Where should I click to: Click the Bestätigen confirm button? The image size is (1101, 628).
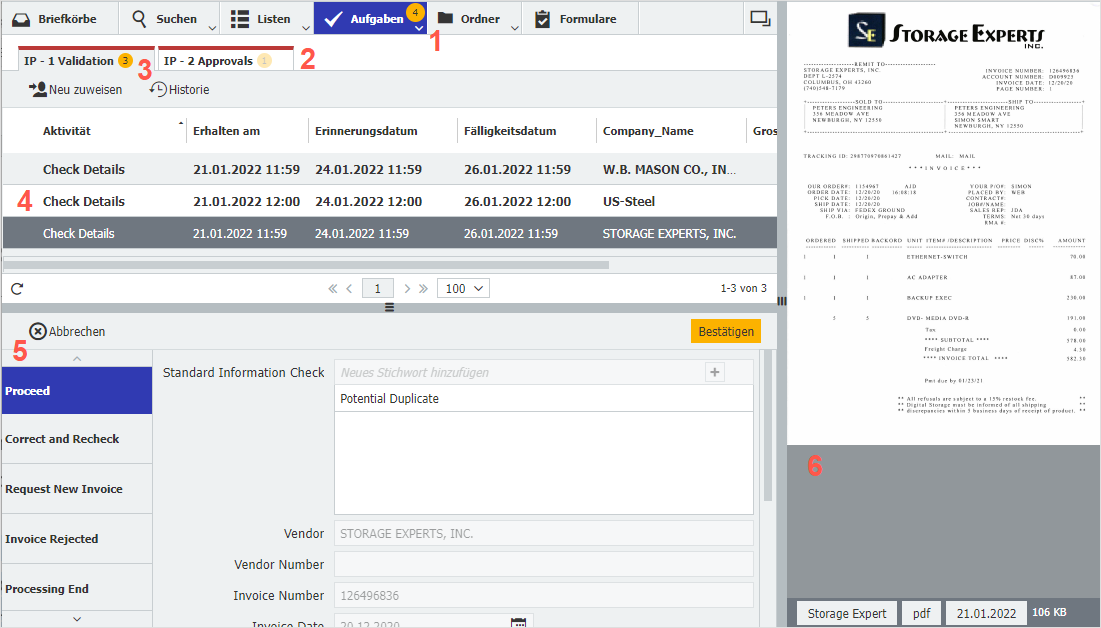[x=725, y=330]
